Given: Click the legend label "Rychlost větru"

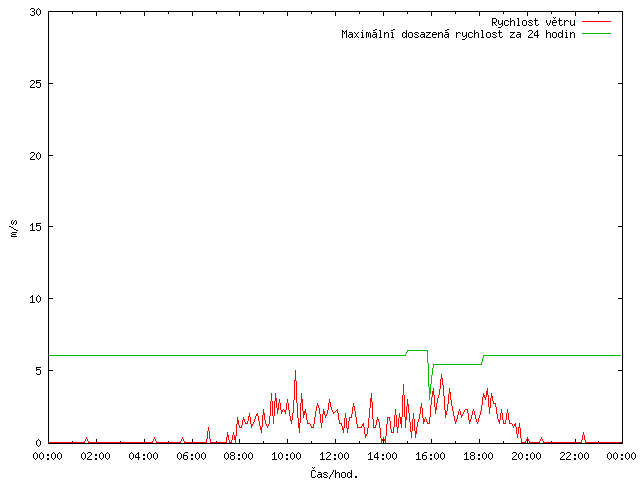Looking at the screenshot, I should click(x=533, y=22).
